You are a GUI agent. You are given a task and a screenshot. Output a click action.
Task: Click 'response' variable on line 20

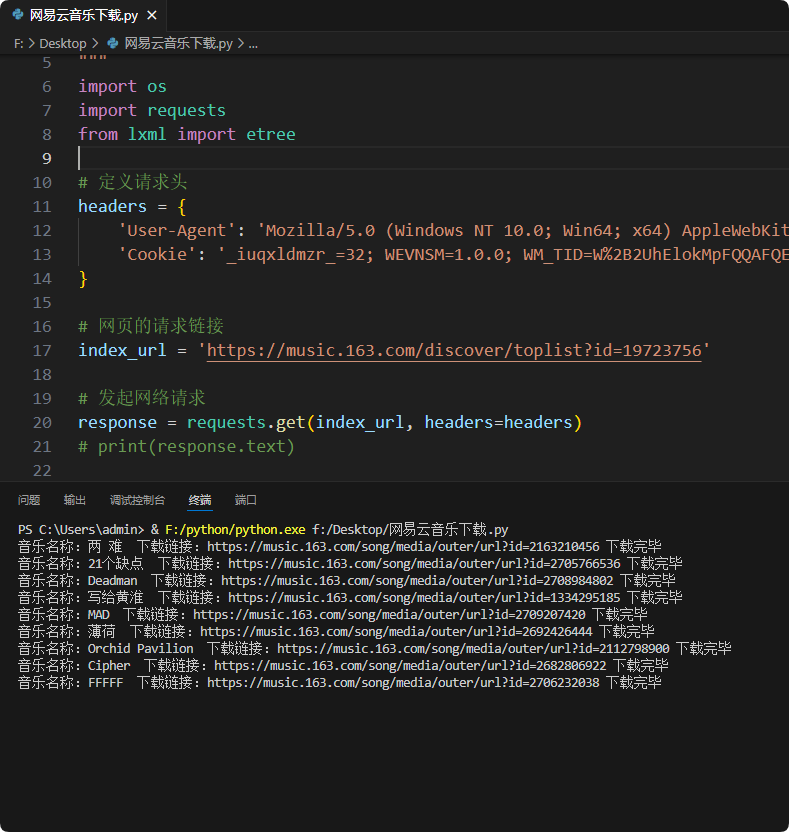[117, 422]
